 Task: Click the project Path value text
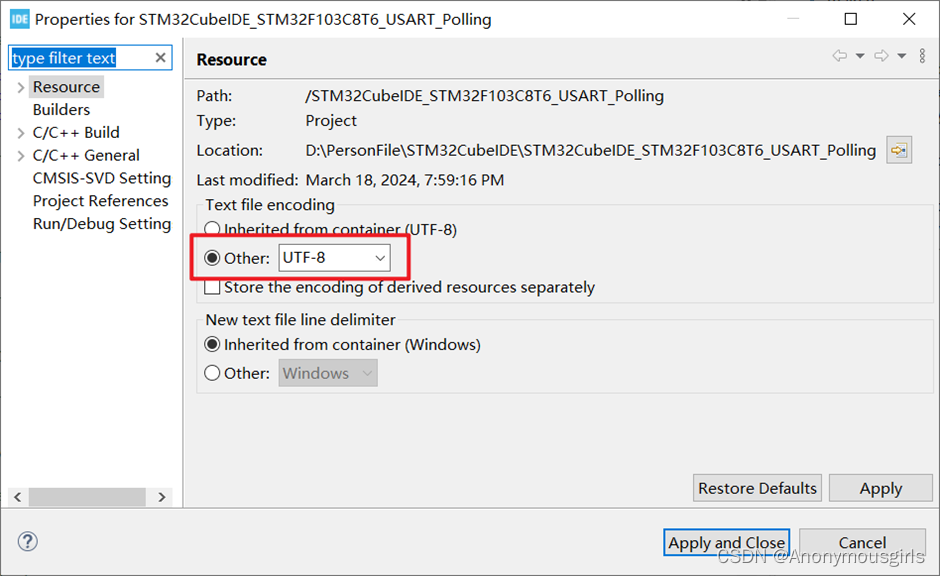(484, 96)
